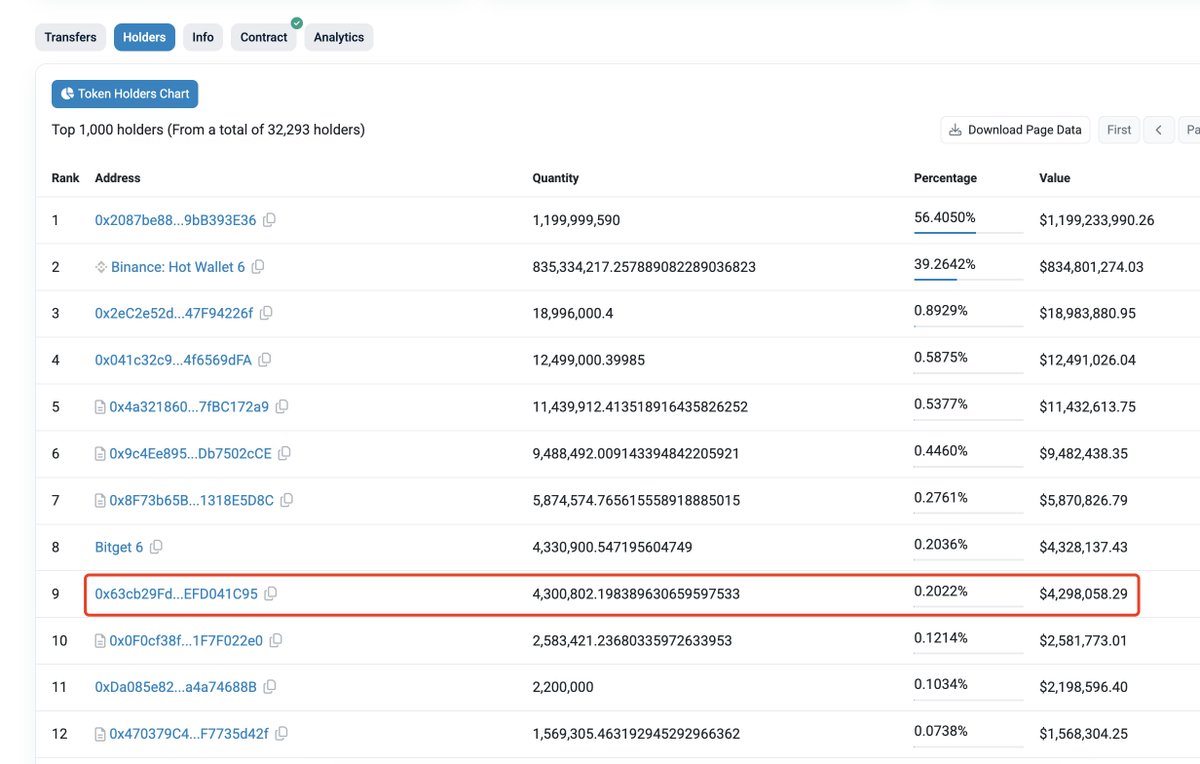Image resolution: width=1200 pixels, height=764 pixels.
Task: Open the verified Contract tab
Action: coord(264,37)
